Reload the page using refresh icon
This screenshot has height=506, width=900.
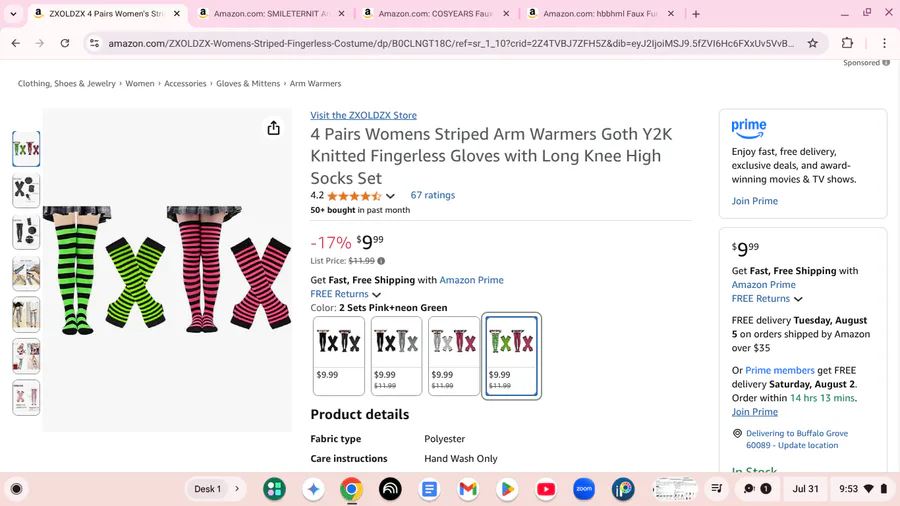pyautogui.click(x=65, y=43)
